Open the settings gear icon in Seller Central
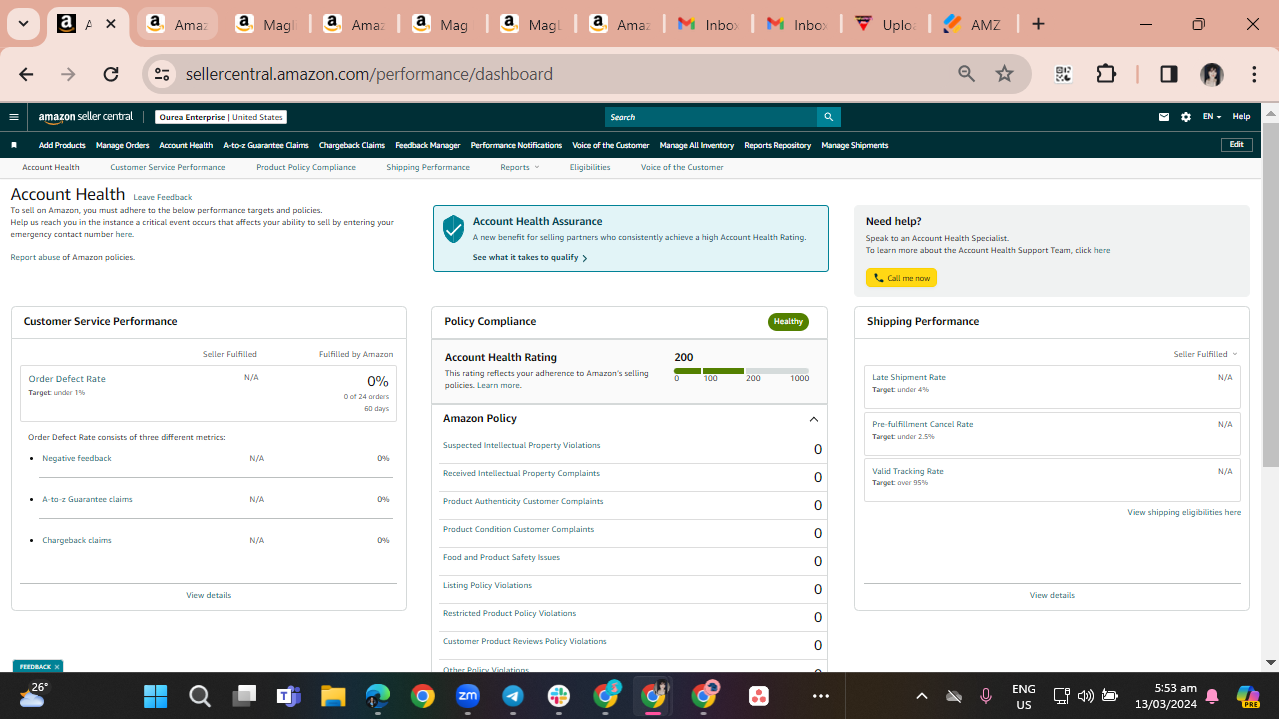The height and width of the screenshot is (719, 1279). point(1186,117)
